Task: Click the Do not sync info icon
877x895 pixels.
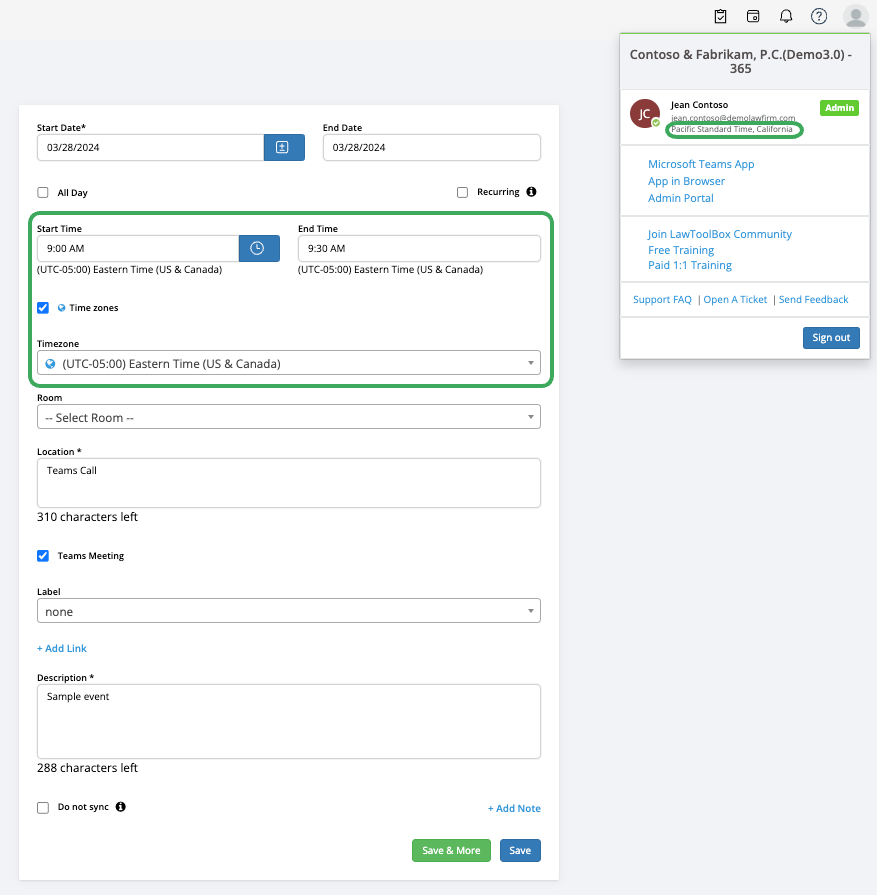Action: [120, 807]
